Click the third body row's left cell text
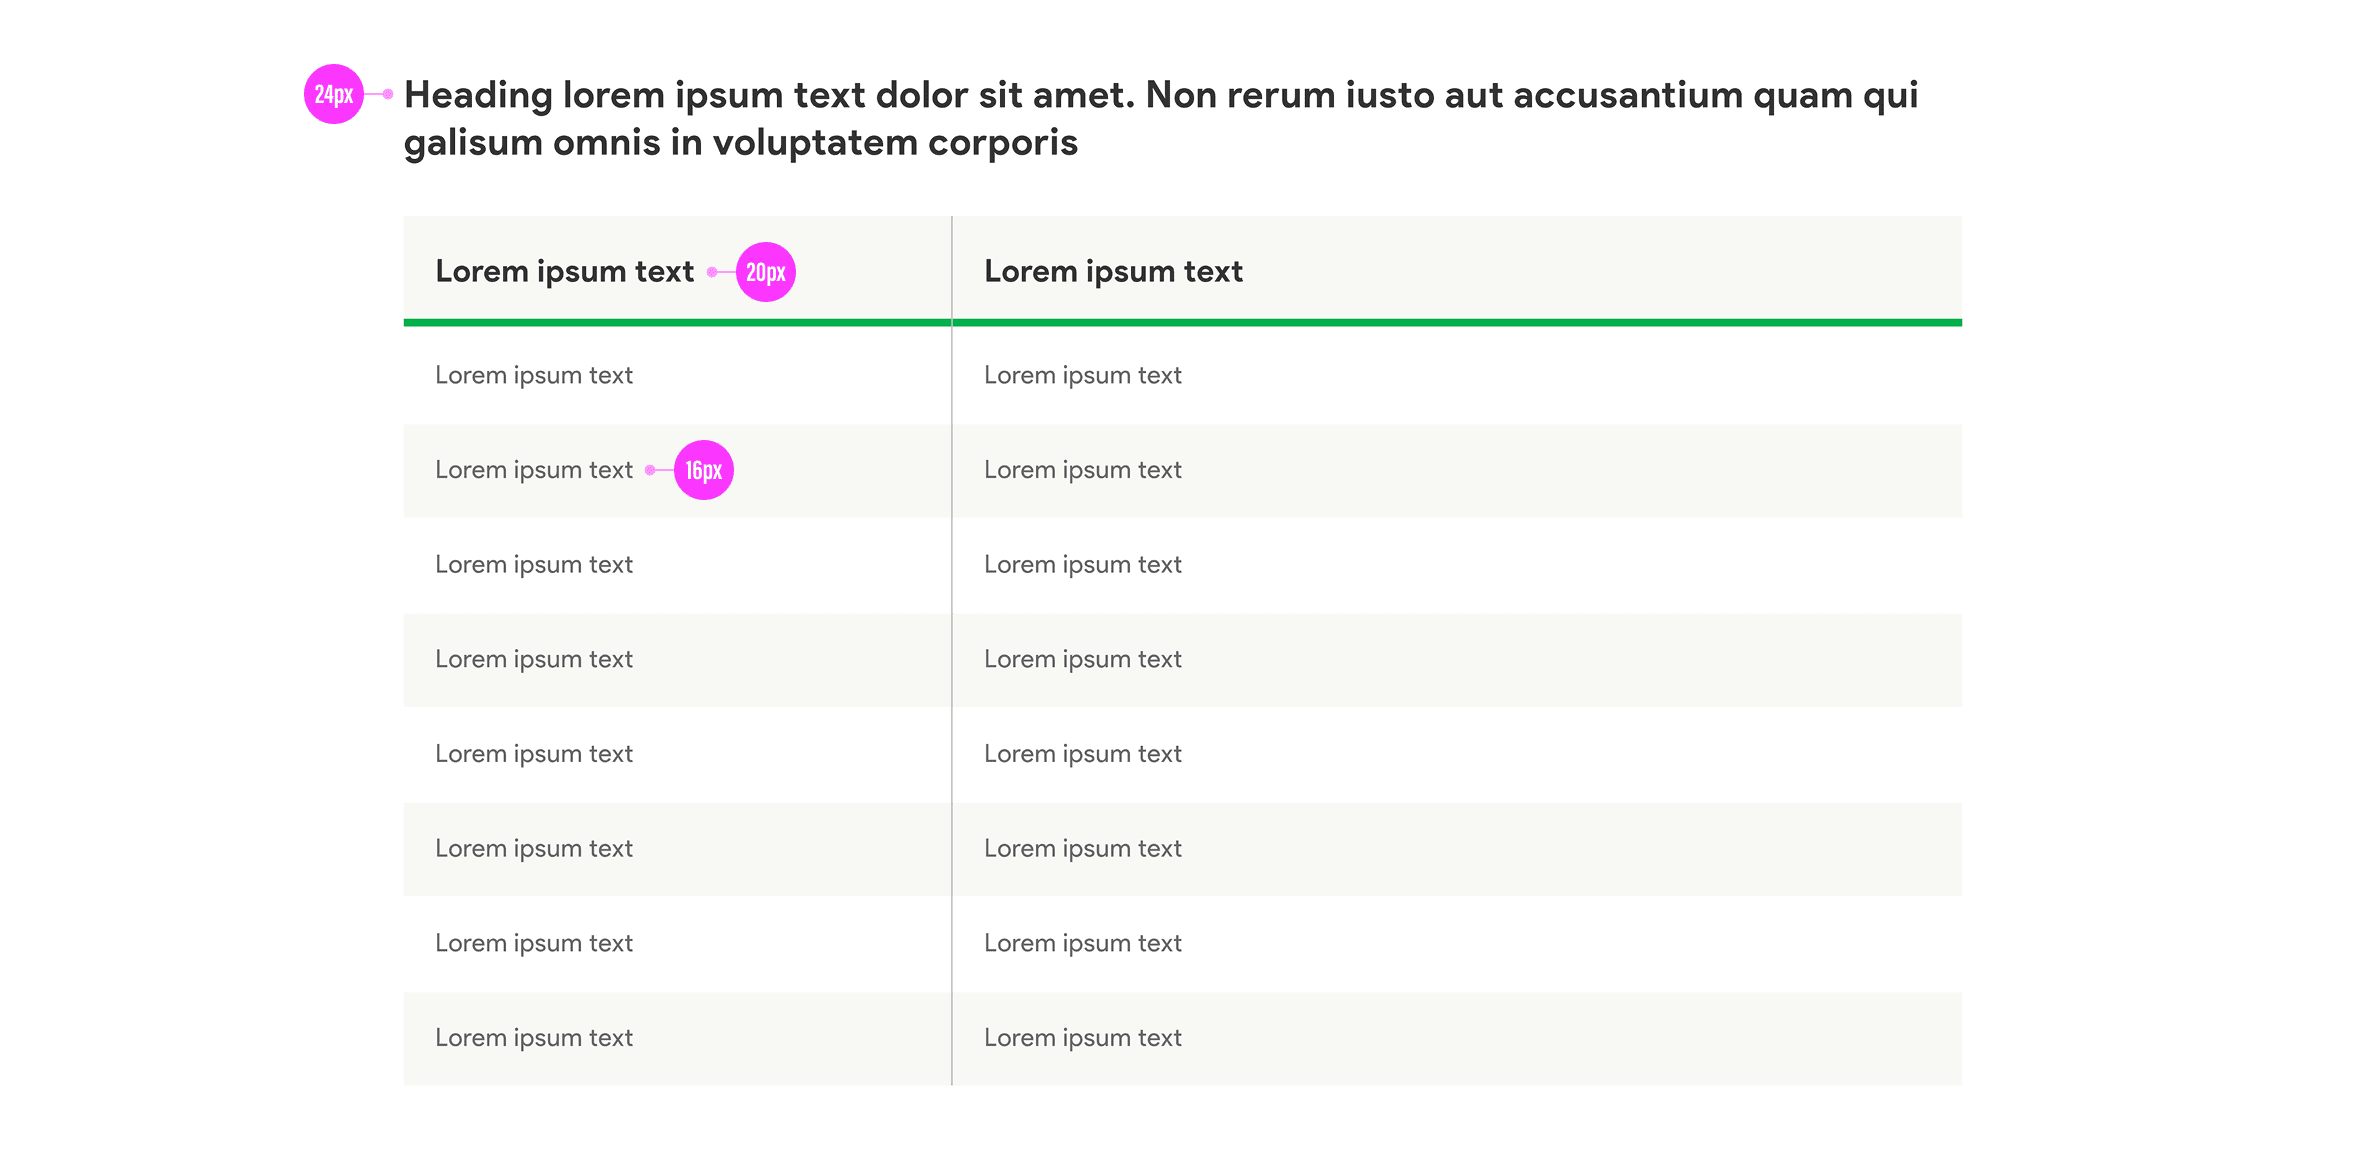This screenshot has width=2366, height=1168. (534, 565)
